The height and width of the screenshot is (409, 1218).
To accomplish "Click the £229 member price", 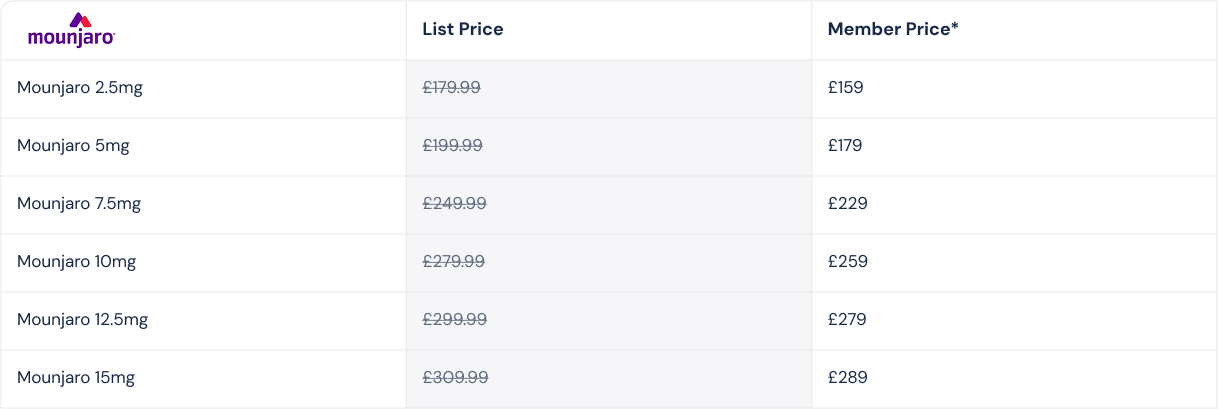I will (848, 204).
